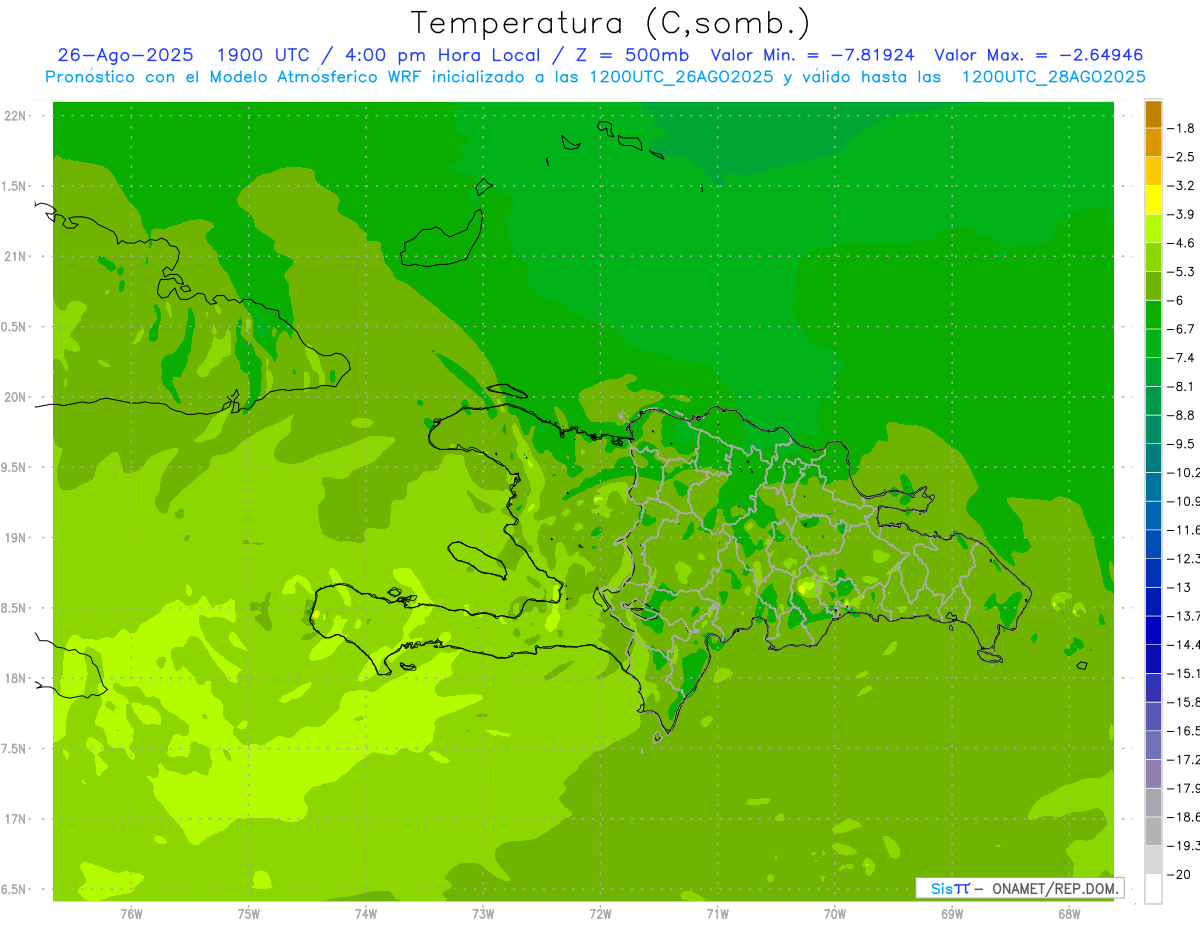Click the '76W' longitude label
The width and height of the screenshot is (1200, 927).
(131, 913)
